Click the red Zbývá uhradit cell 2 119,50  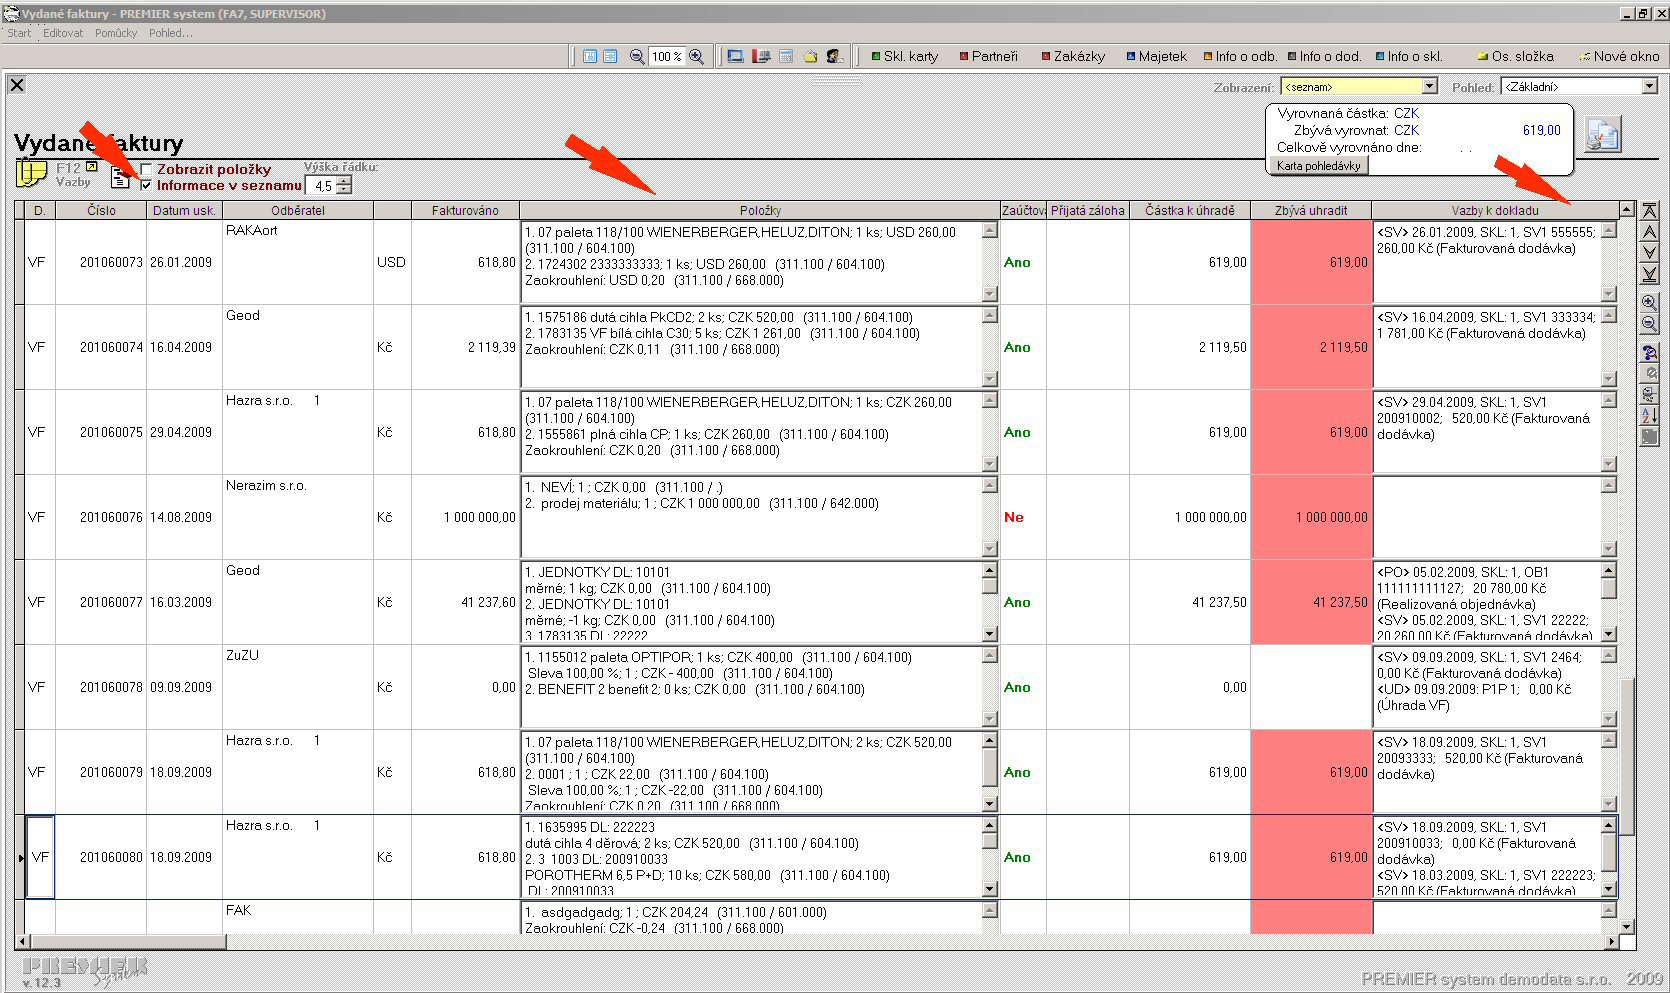click(1311, 347)
